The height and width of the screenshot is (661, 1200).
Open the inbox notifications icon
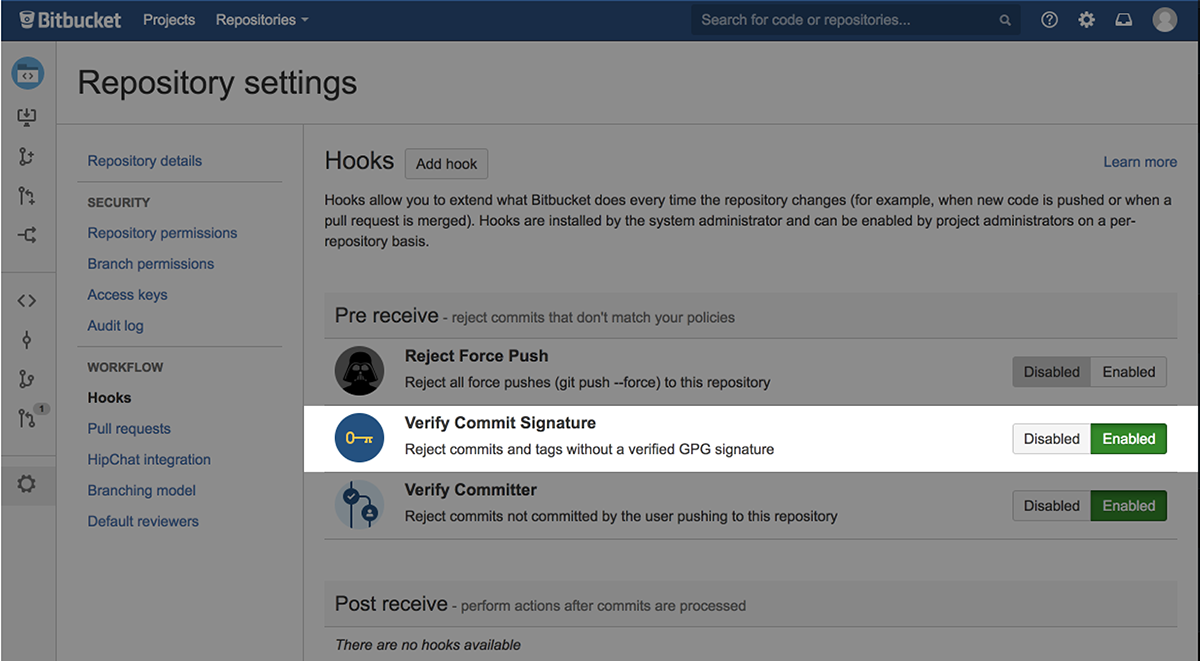point(1123,19)
